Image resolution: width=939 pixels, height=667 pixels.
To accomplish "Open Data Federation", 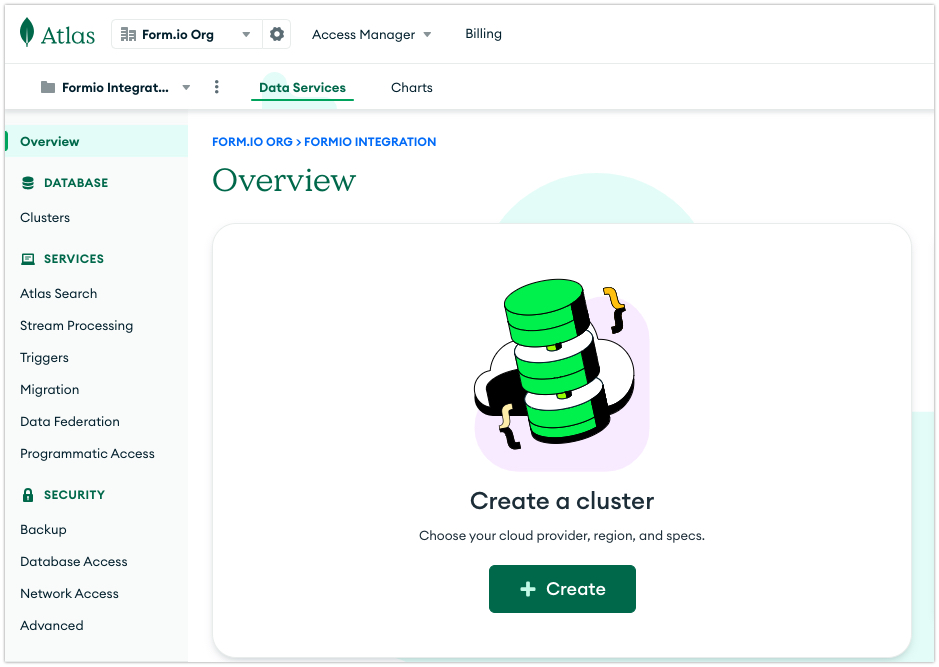I will click(x=70, y=422).
